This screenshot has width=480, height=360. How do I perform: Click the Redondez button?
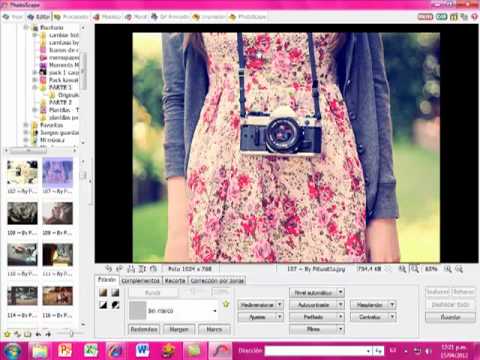pos(144,329)
